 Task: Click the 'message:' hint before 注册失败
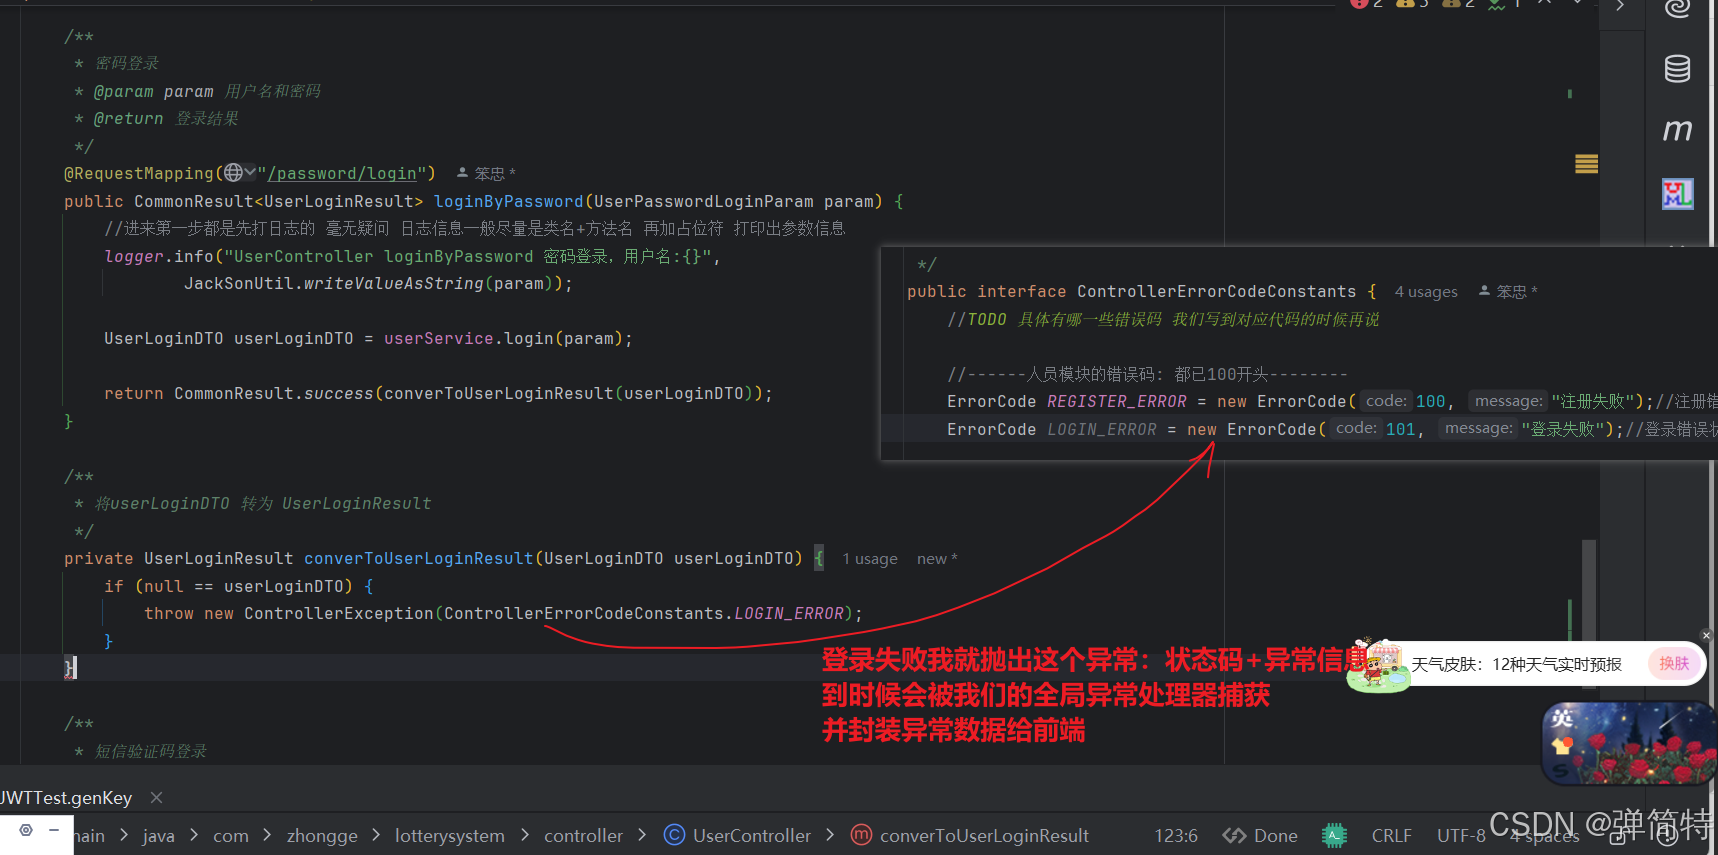click(x=1509, y=401)
